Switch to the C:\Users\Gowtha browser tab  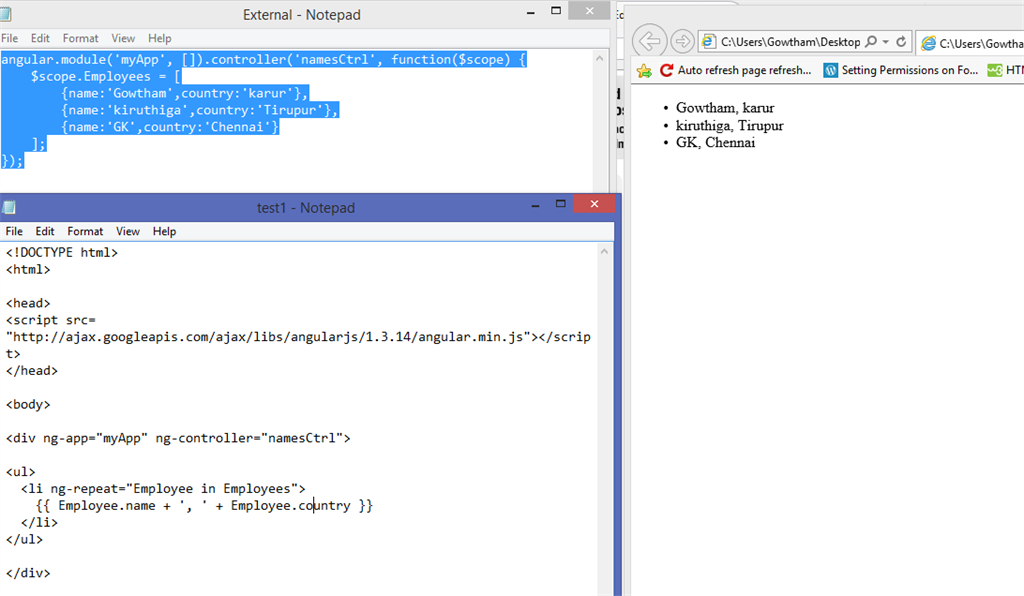pyautogui.click(x=970, y=43)
